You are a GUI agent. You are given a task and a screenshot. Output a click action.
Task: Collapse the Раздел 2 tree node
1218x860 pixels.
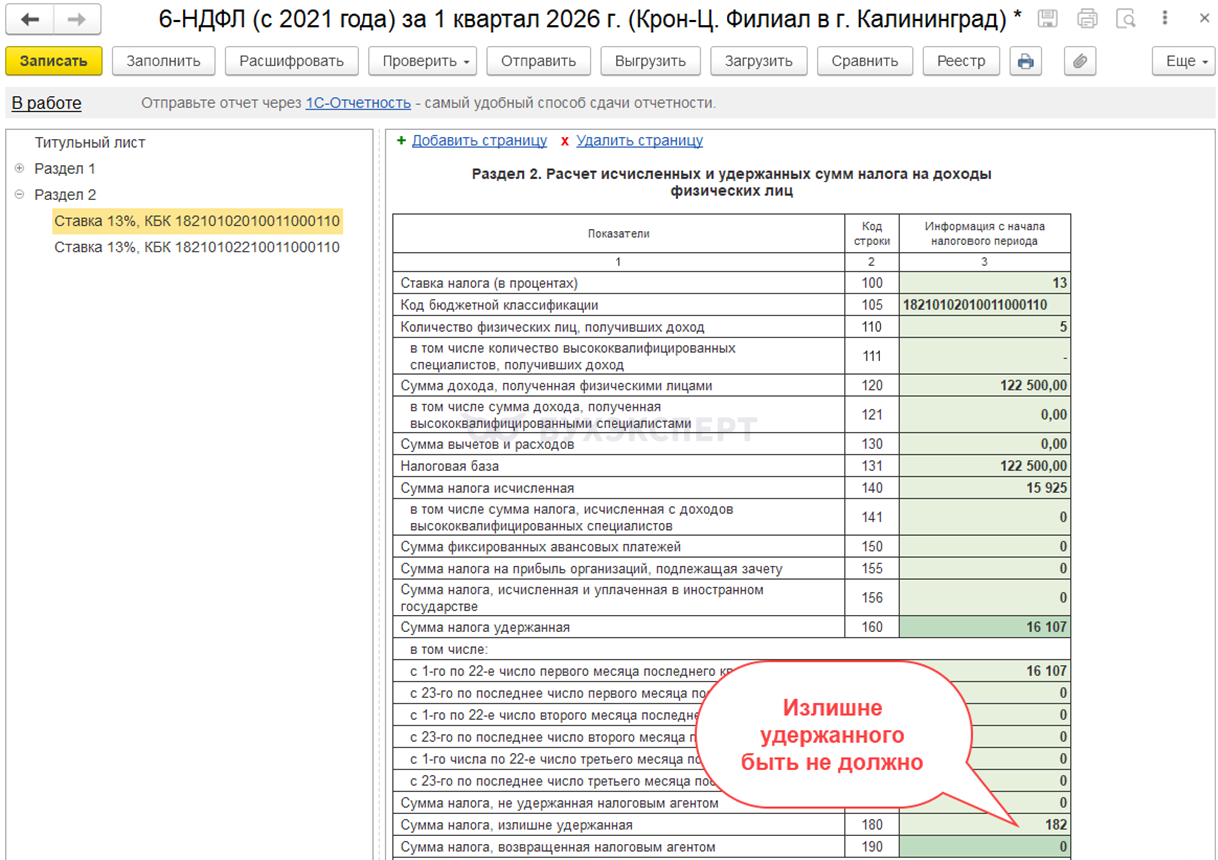(19, 195)
